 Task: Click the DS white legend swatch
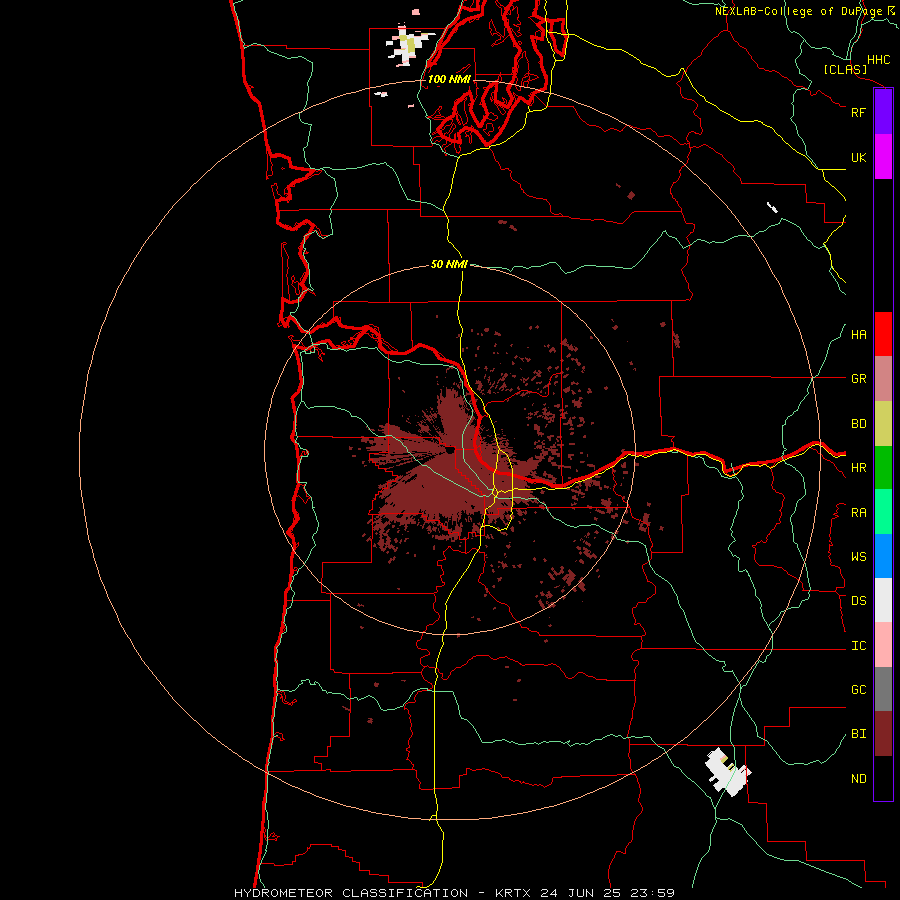click(883, 600)
